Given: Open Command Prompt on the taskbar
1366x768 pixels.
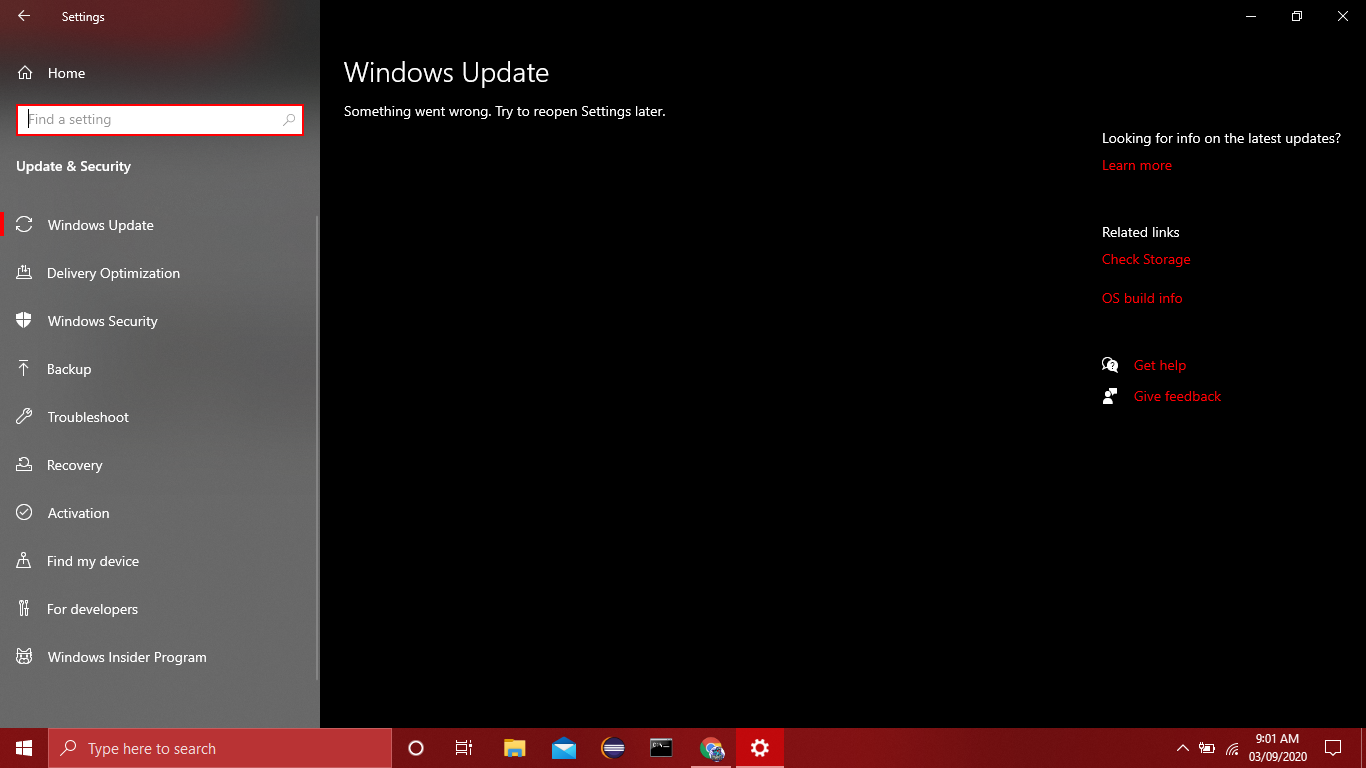Looking at the screenshot, I should pyautogui.click(x=661, y=748).
